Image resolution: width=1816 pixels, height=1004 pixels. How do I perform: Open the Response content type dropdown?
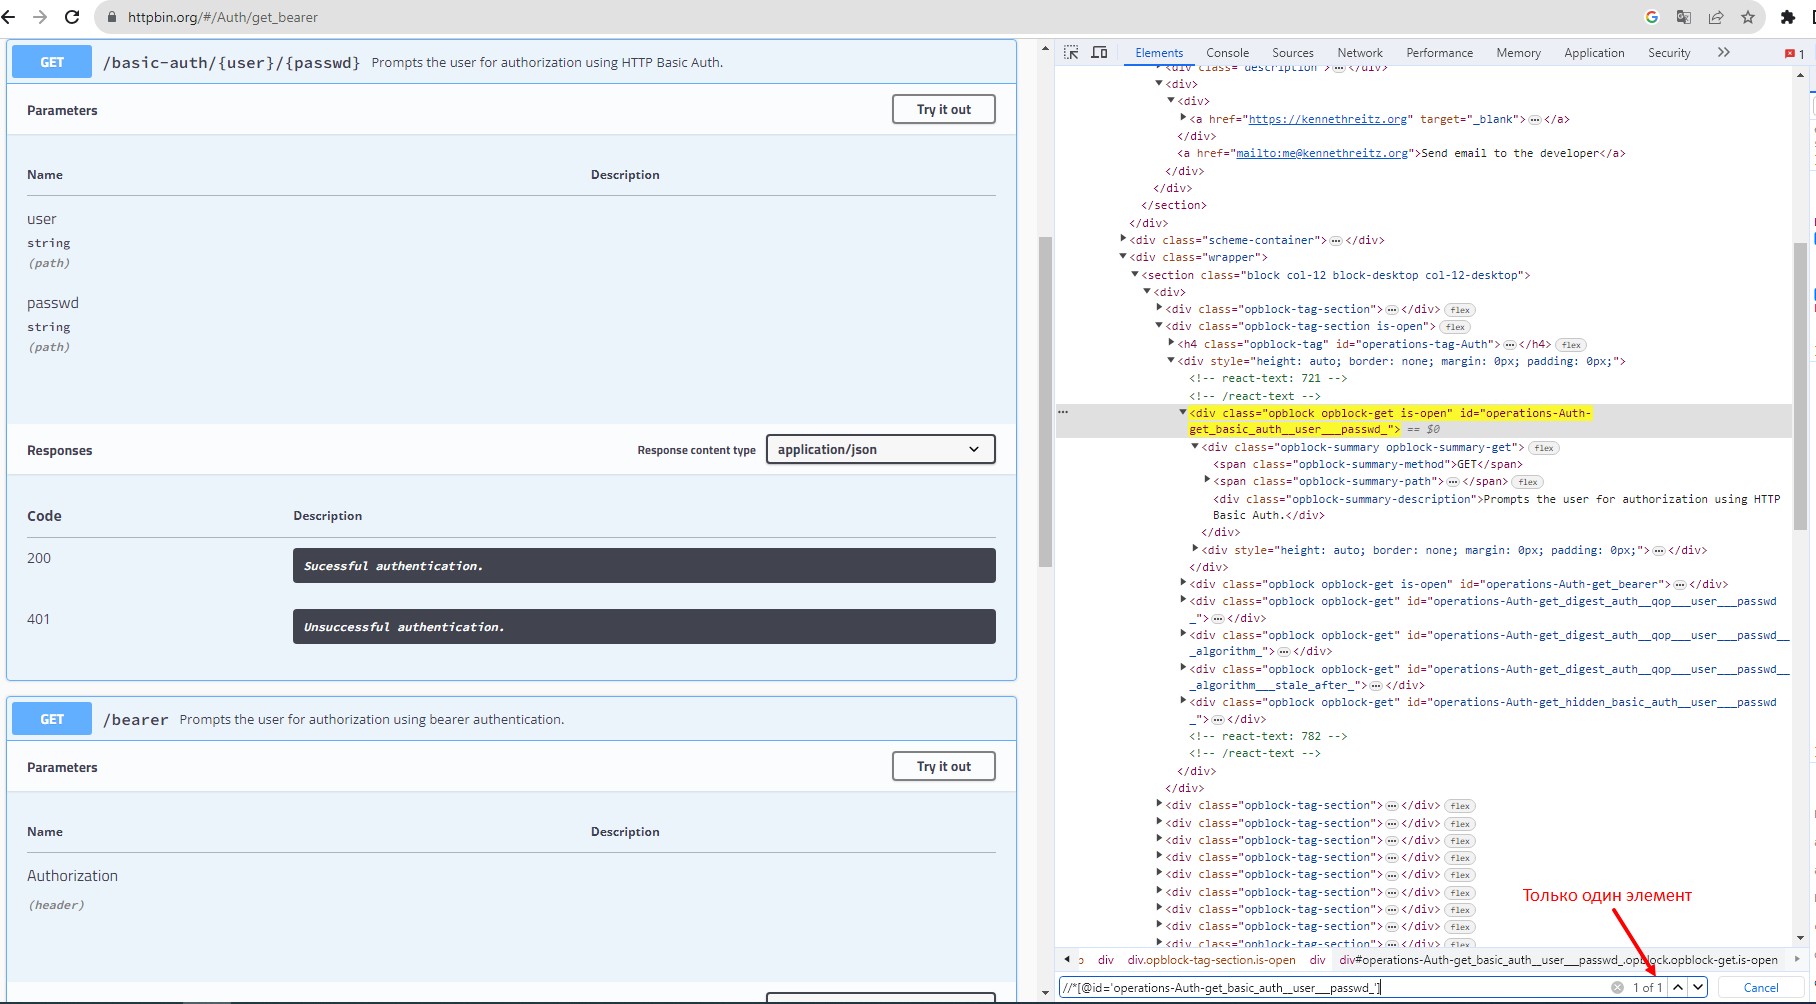(x=880, y=449)
